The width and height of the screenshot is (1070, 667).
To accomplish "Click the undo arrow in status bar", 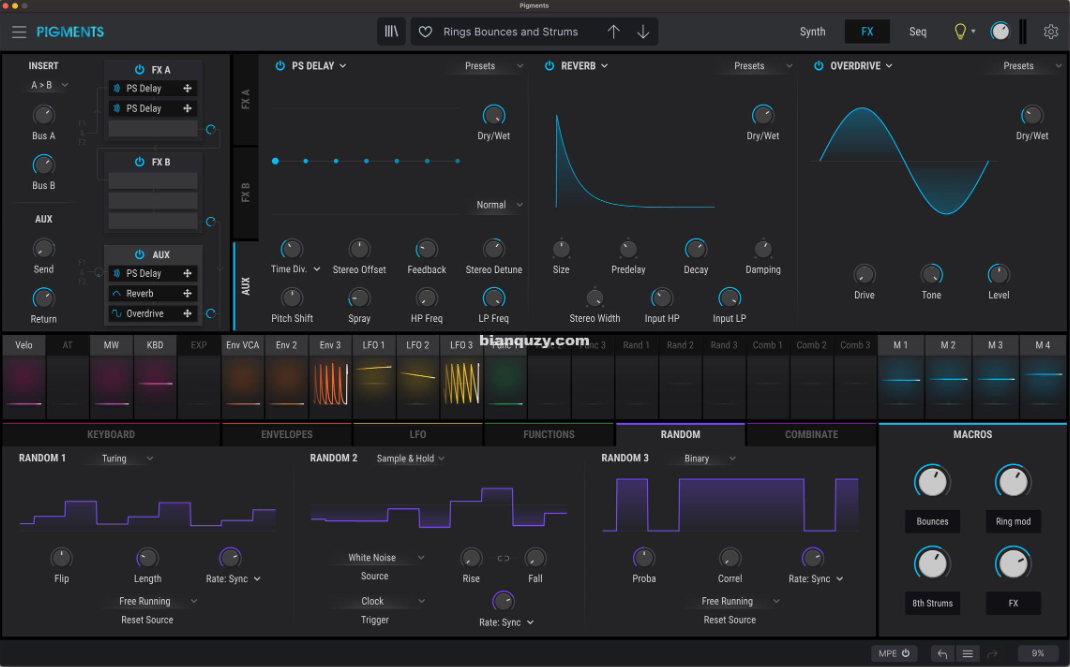I will 942,653.
